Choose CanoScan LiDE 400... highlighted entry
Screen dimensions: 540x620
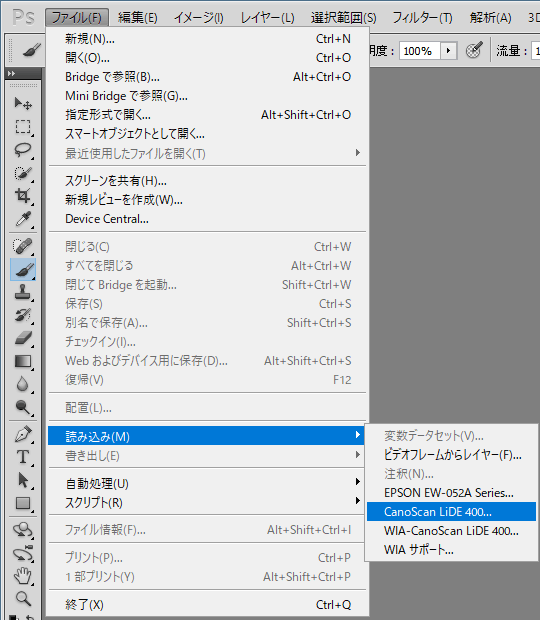pos(451,512)
